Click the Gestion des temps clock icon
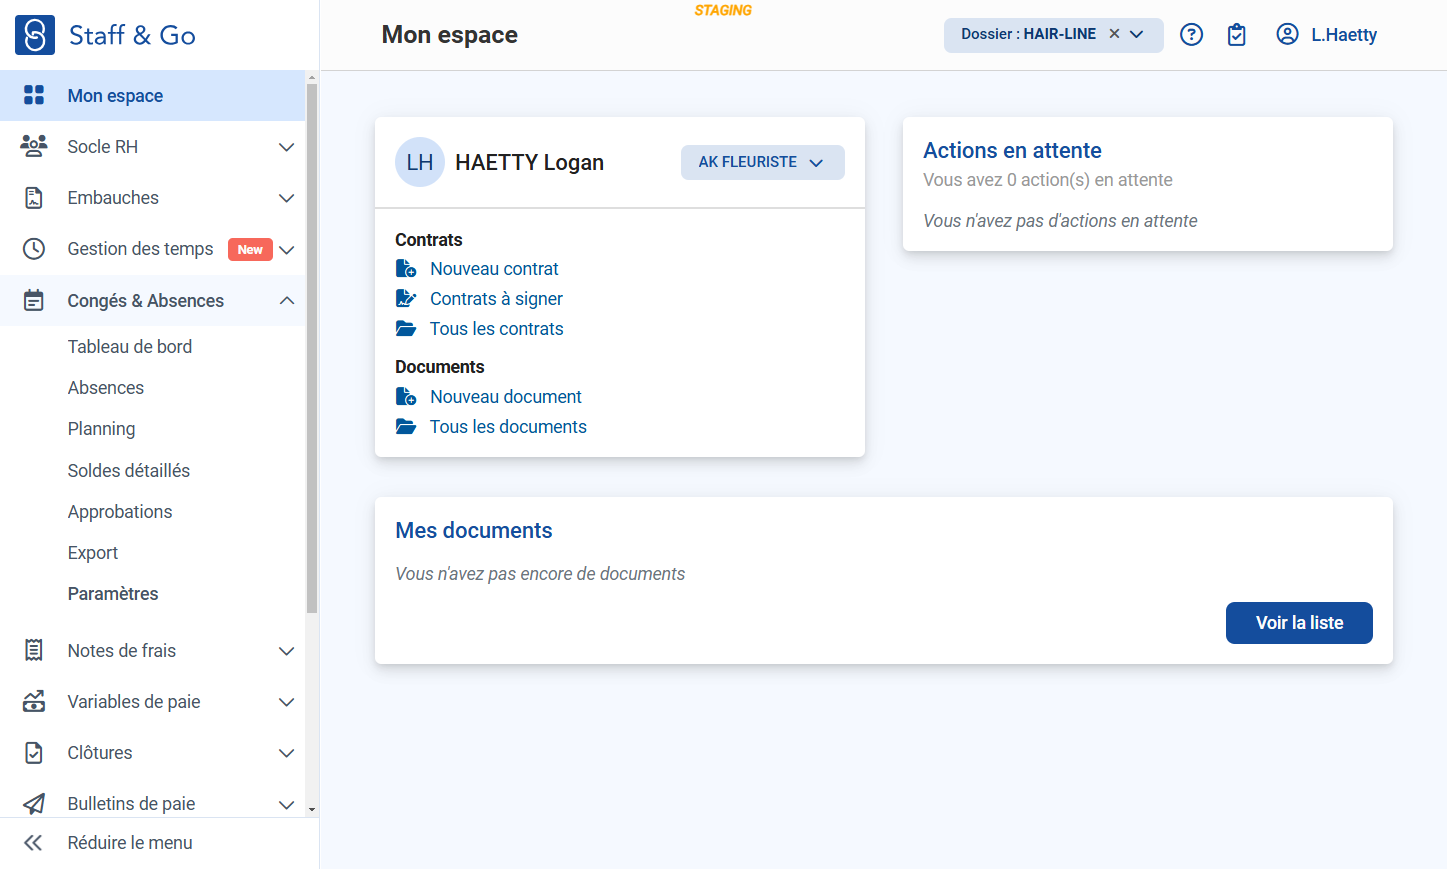The image size is (1447, 869). 34,249
